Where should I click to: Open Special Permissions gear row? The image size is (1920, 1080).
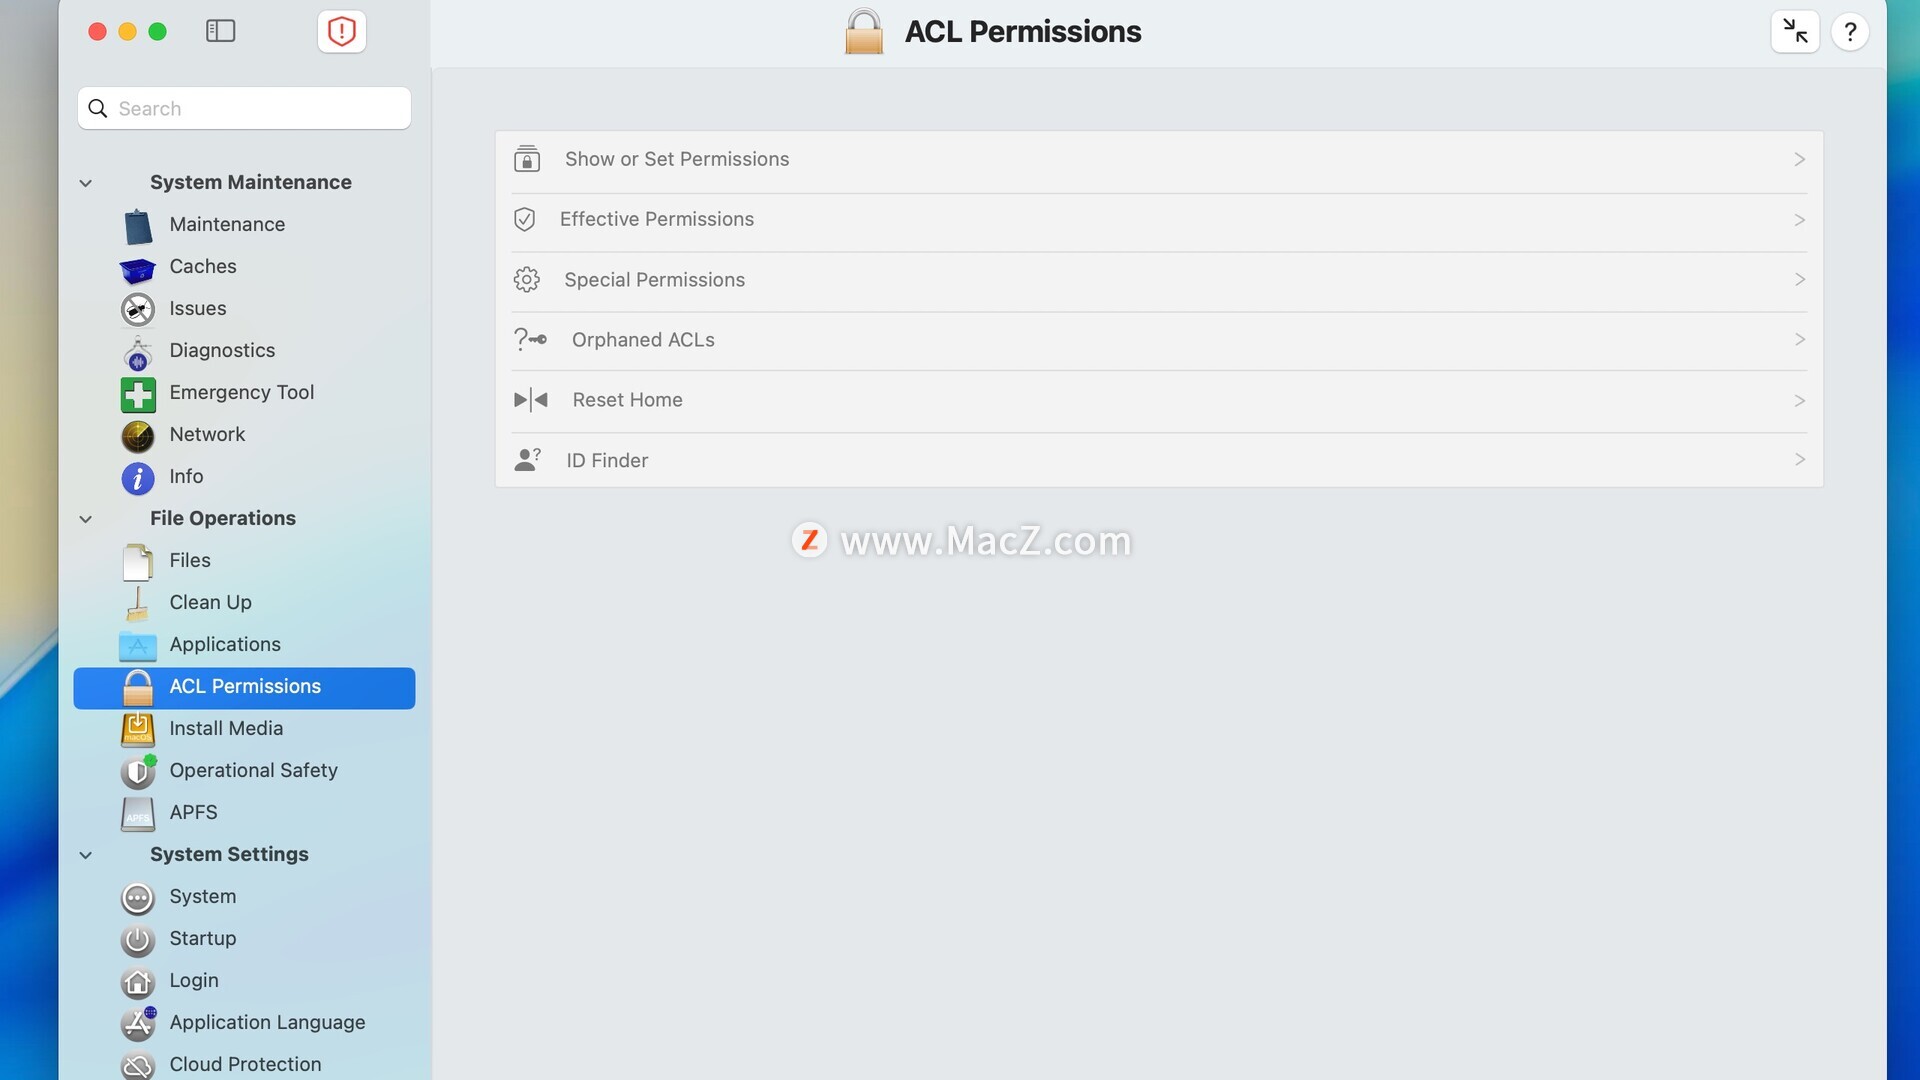1159,280
